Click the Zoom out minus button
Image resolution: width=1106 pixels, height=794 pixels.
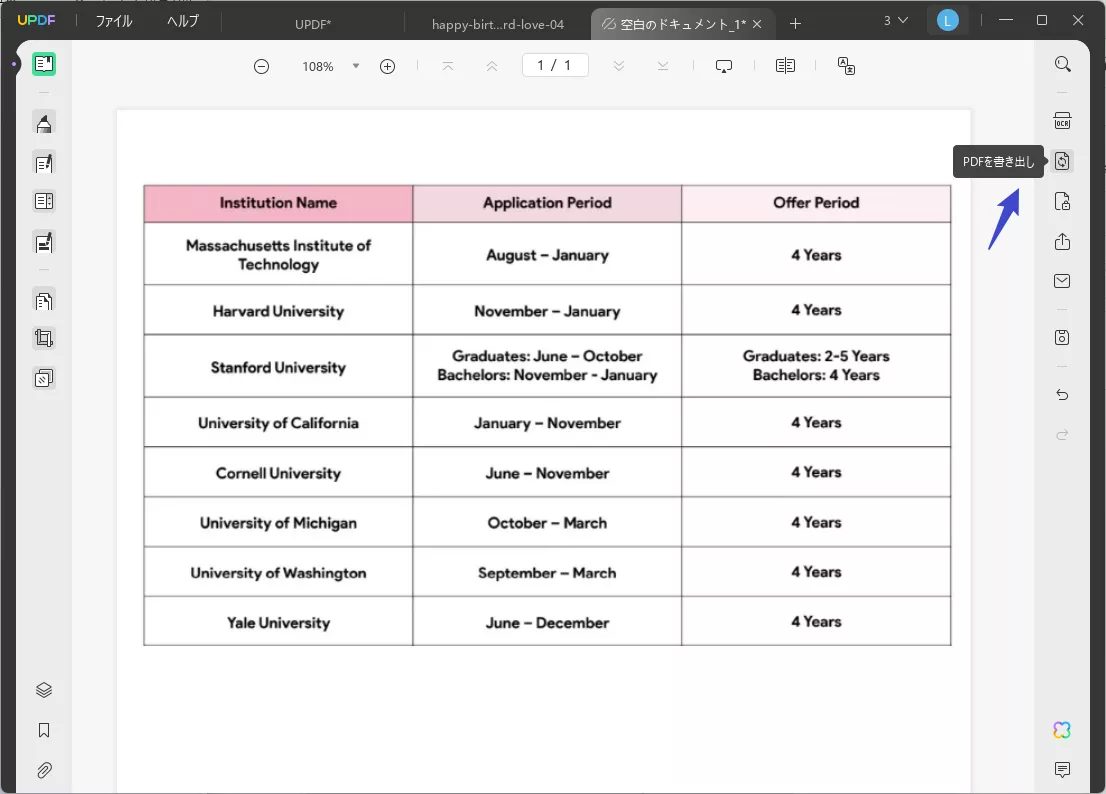[x=261, y=66]
